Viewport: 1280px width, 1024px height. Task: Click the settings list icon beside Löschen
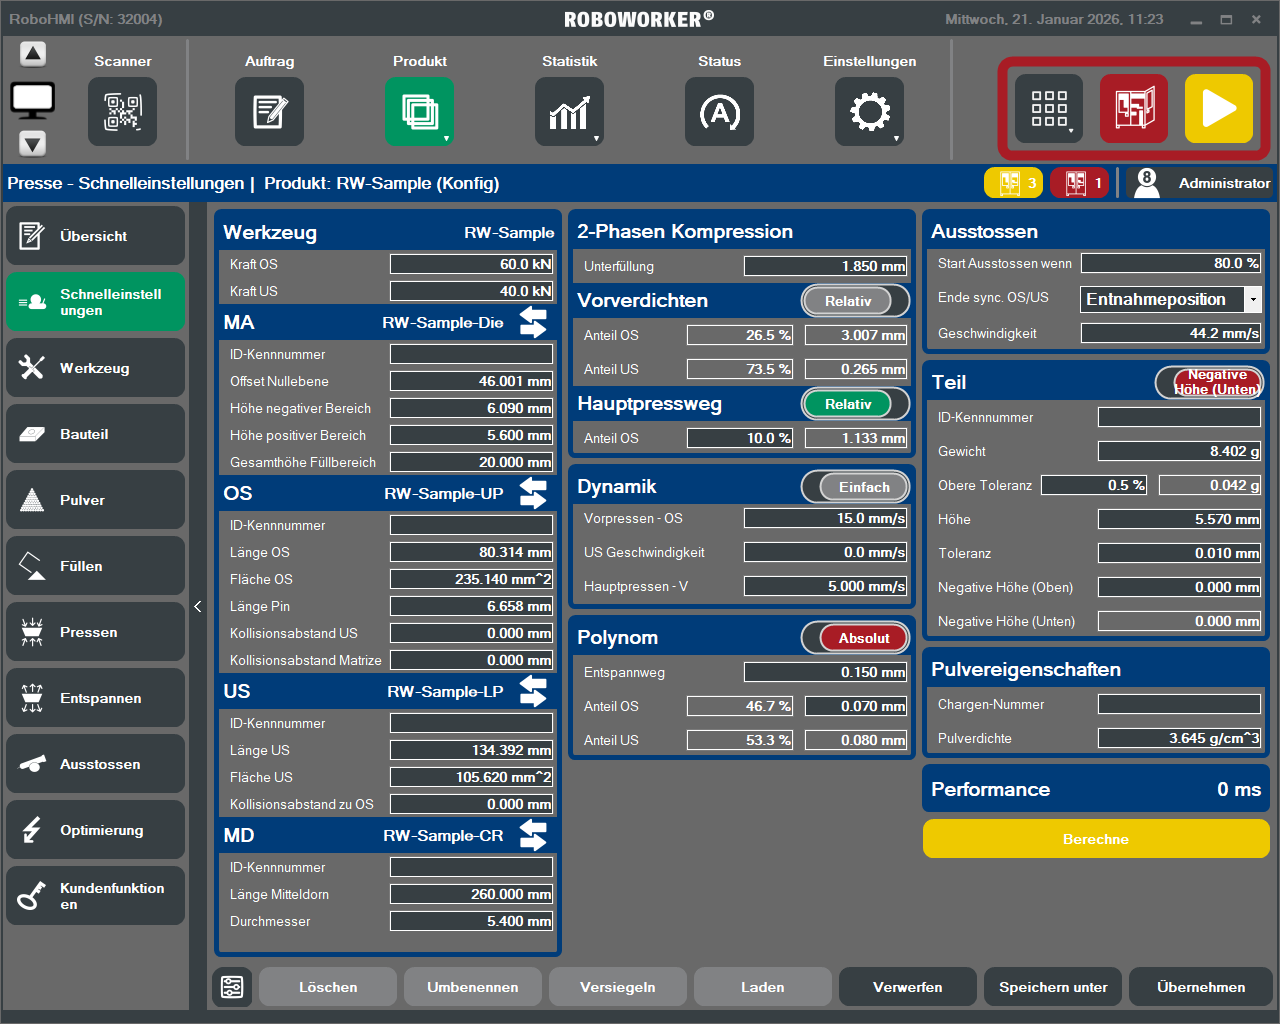pos(232,987)
